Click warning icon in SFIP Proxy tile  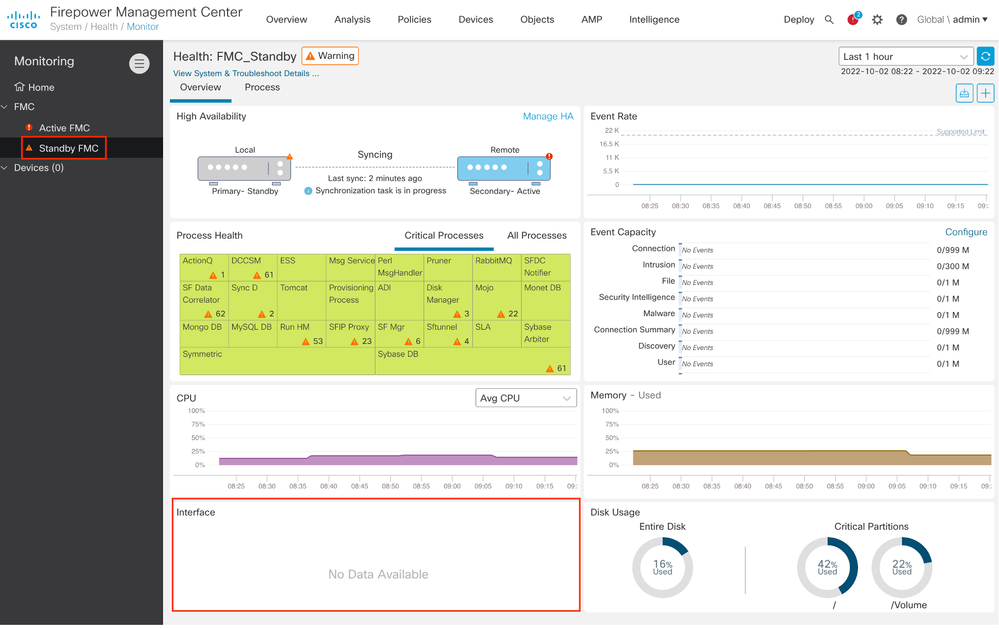(354, 342)
